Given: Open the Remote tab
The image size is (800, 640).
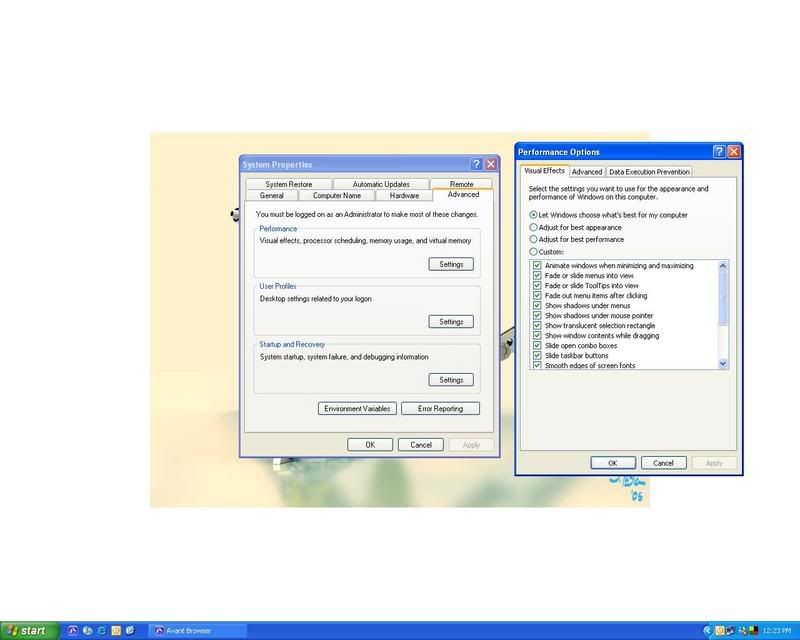Looking at the screenshot, I should (x=461, y=184).
